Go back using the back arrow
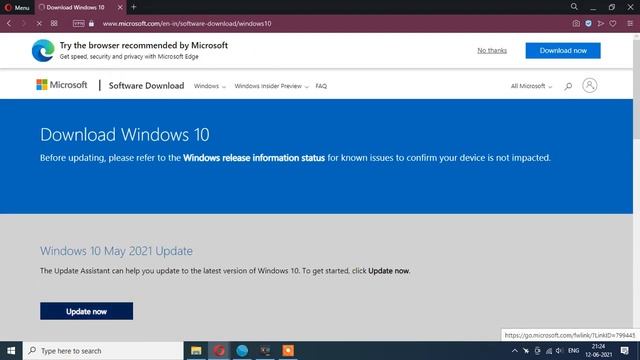640x360 pixels. tap(9, 24)
